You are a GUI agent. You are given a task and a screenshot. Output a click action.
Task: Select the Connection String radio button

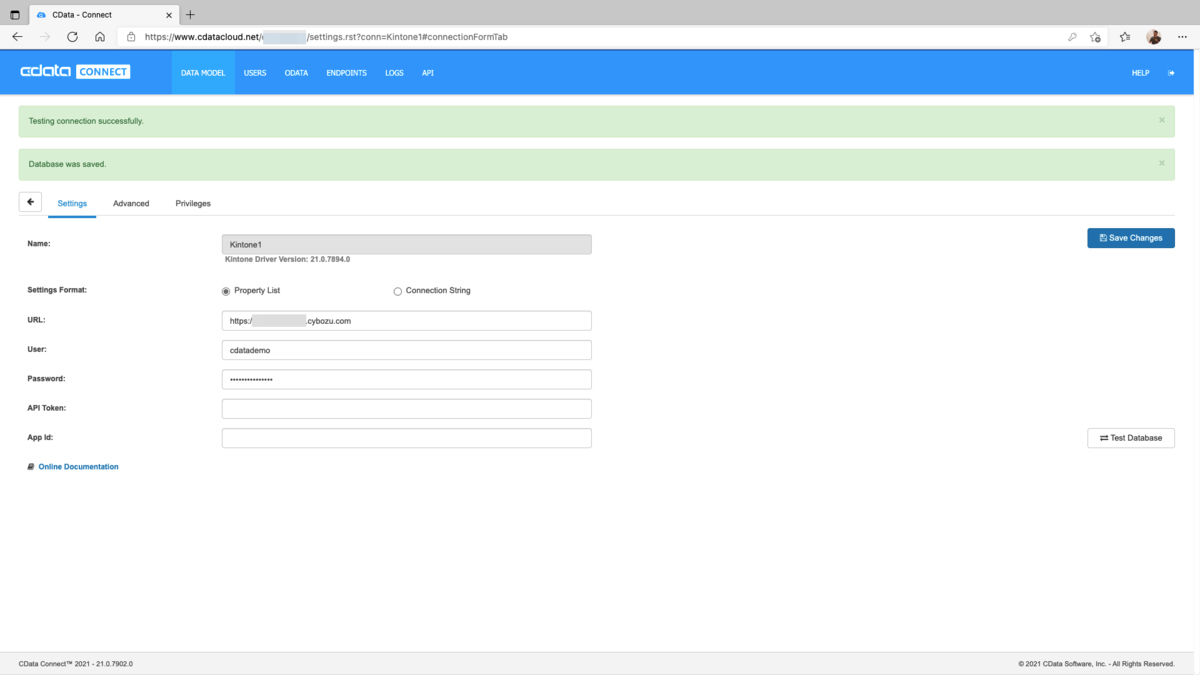[x=398, y=291]
